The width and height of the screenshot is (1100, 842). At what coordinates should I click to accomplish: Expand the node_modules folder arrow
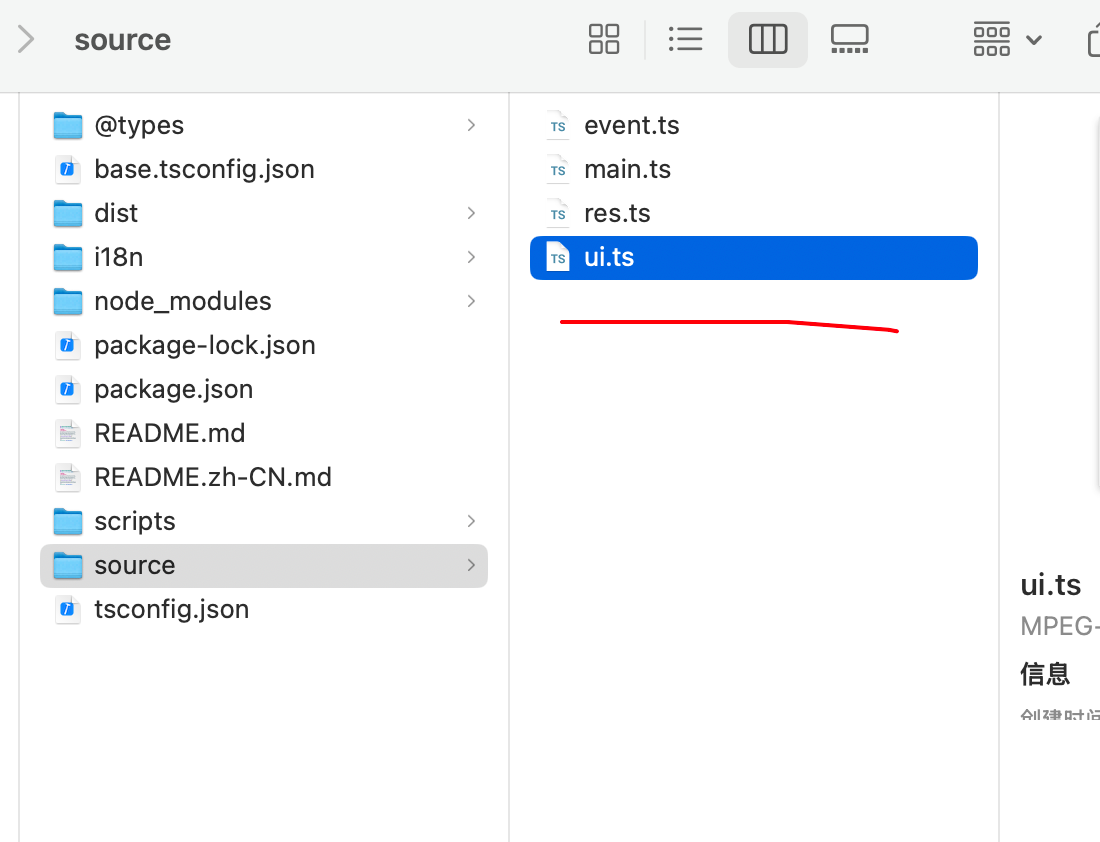tap(471, 301)
